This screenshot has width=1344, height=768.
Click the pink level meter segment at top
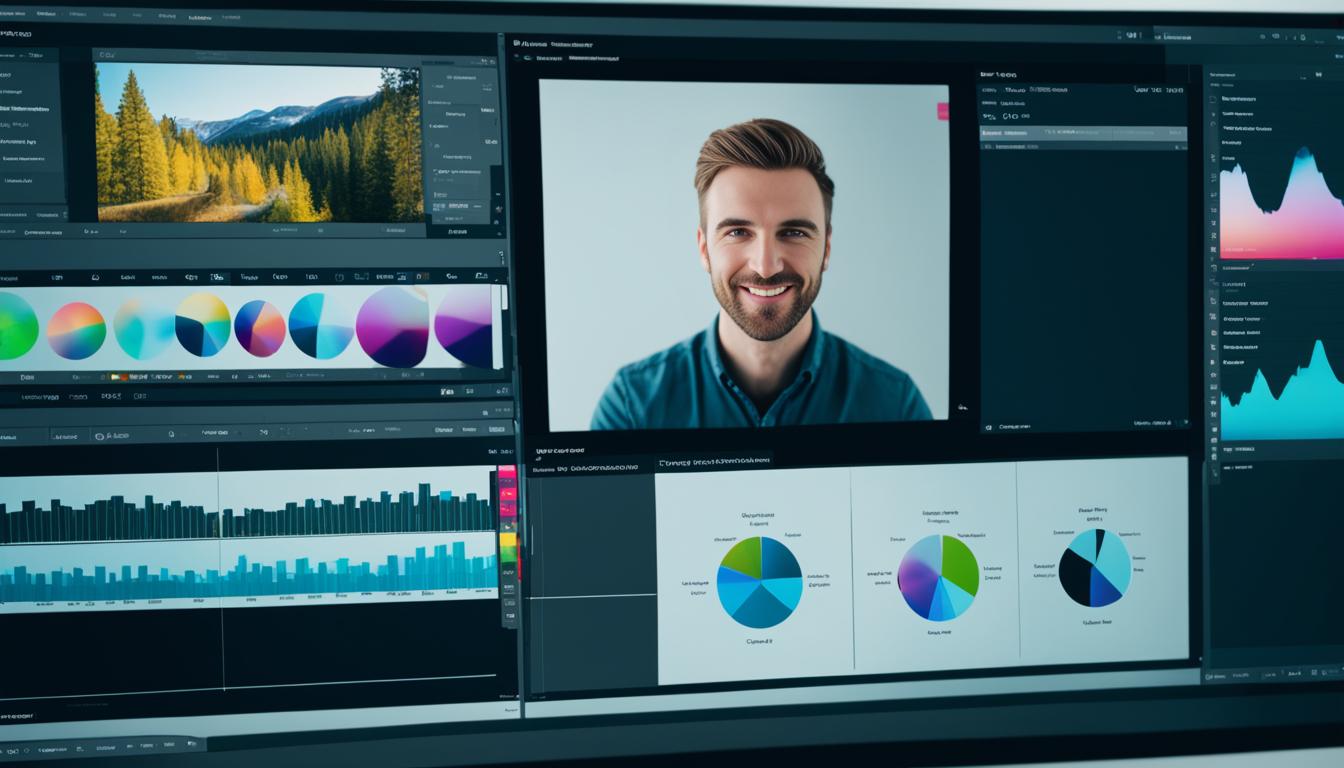click(x=507, y=474)
